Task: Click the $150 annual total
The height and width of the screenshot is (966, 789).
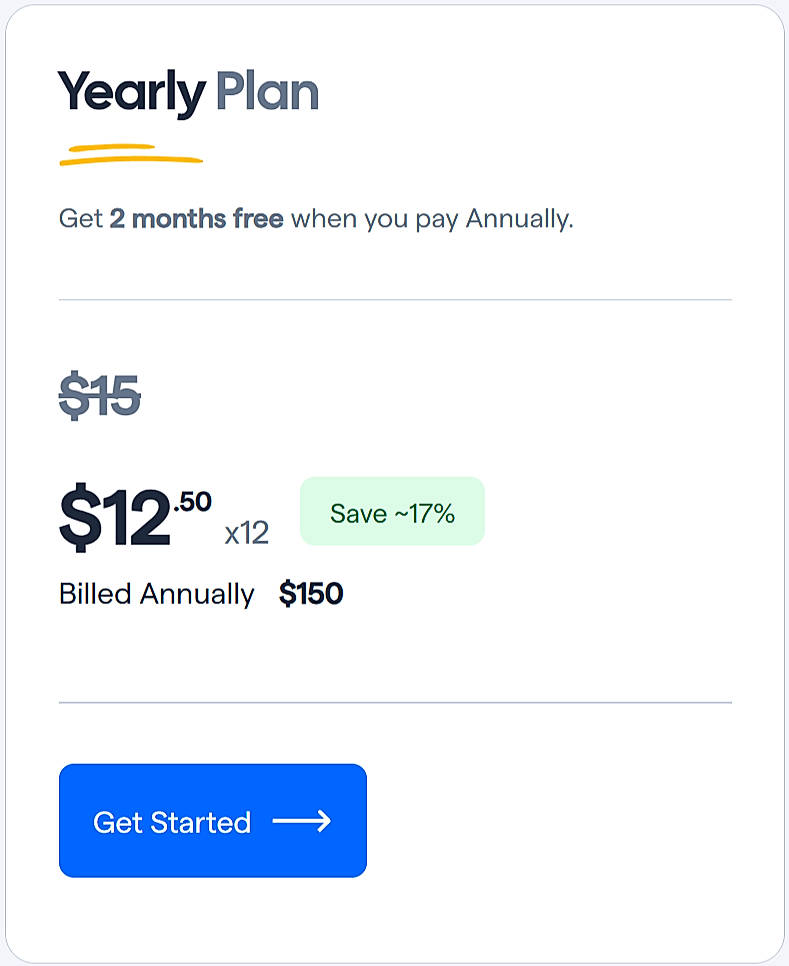Action: tap(311, 594)
